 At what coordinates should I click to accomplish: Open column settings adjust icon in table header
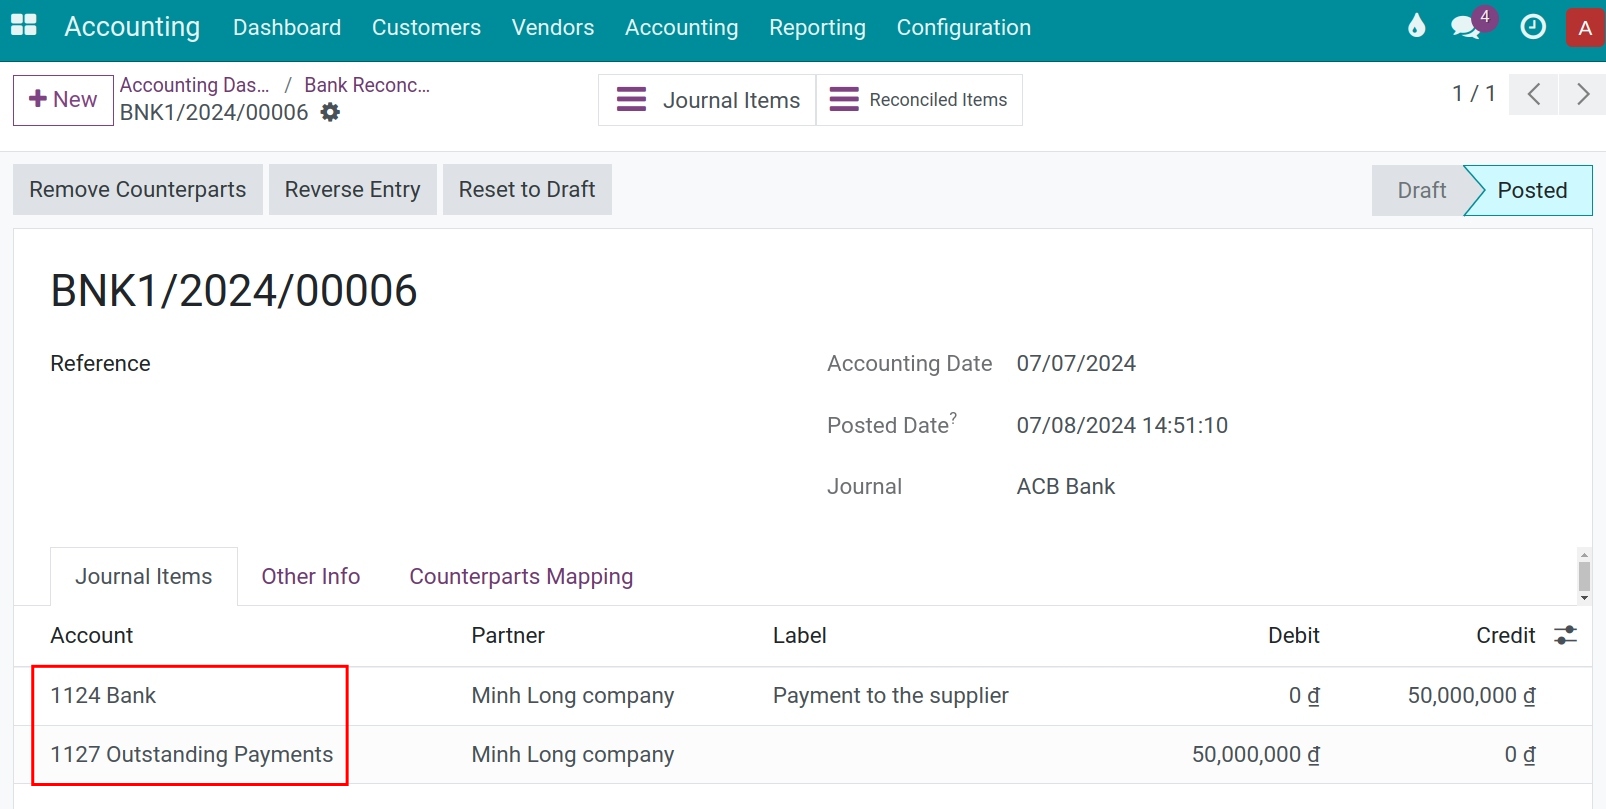tap(1565, 635)
